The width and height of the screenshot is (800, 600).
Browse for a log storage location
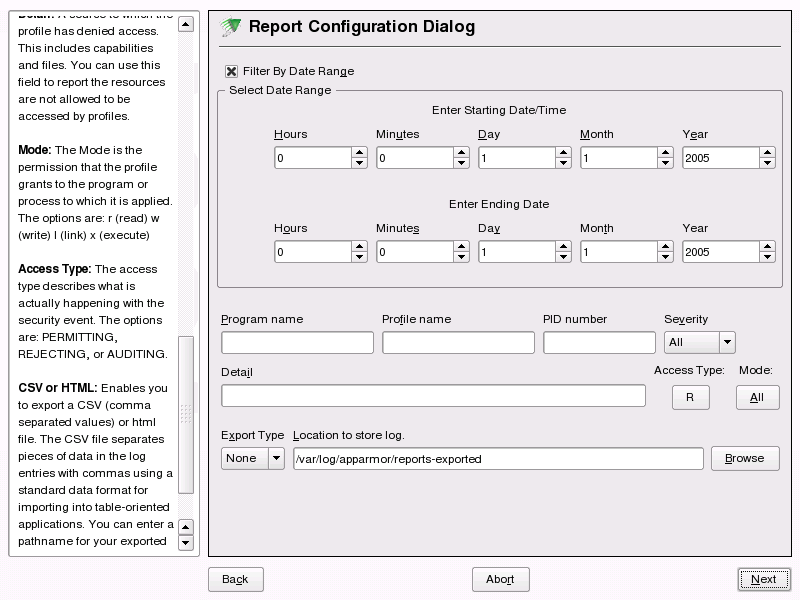(x=746, y=458)
